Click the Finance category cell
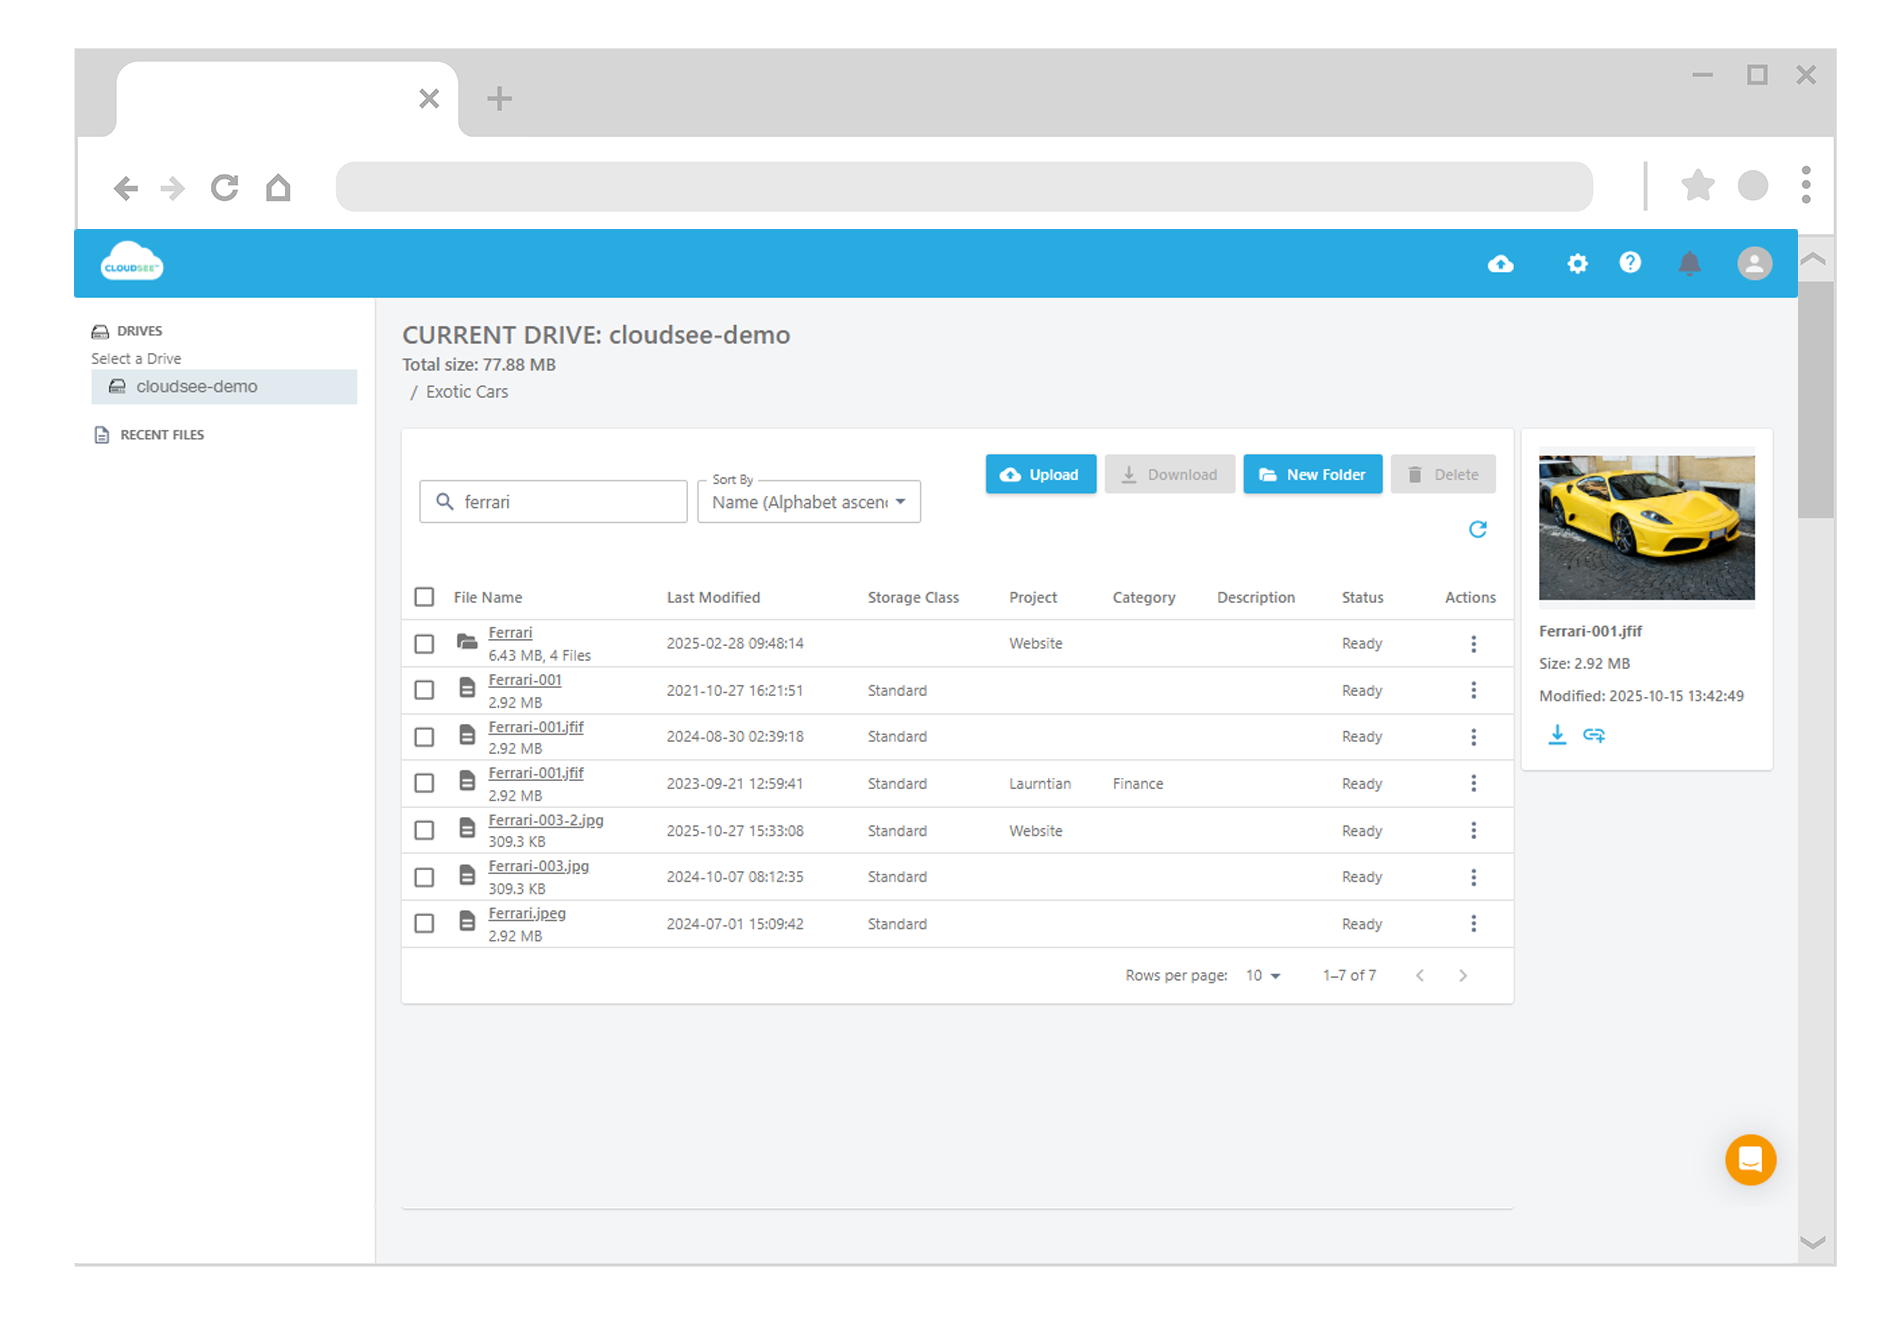 point(1138,783)
